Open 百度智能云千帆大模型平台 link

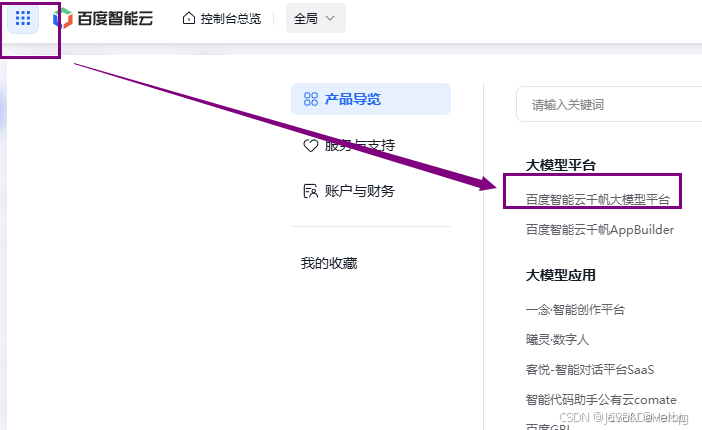point(598,199)
